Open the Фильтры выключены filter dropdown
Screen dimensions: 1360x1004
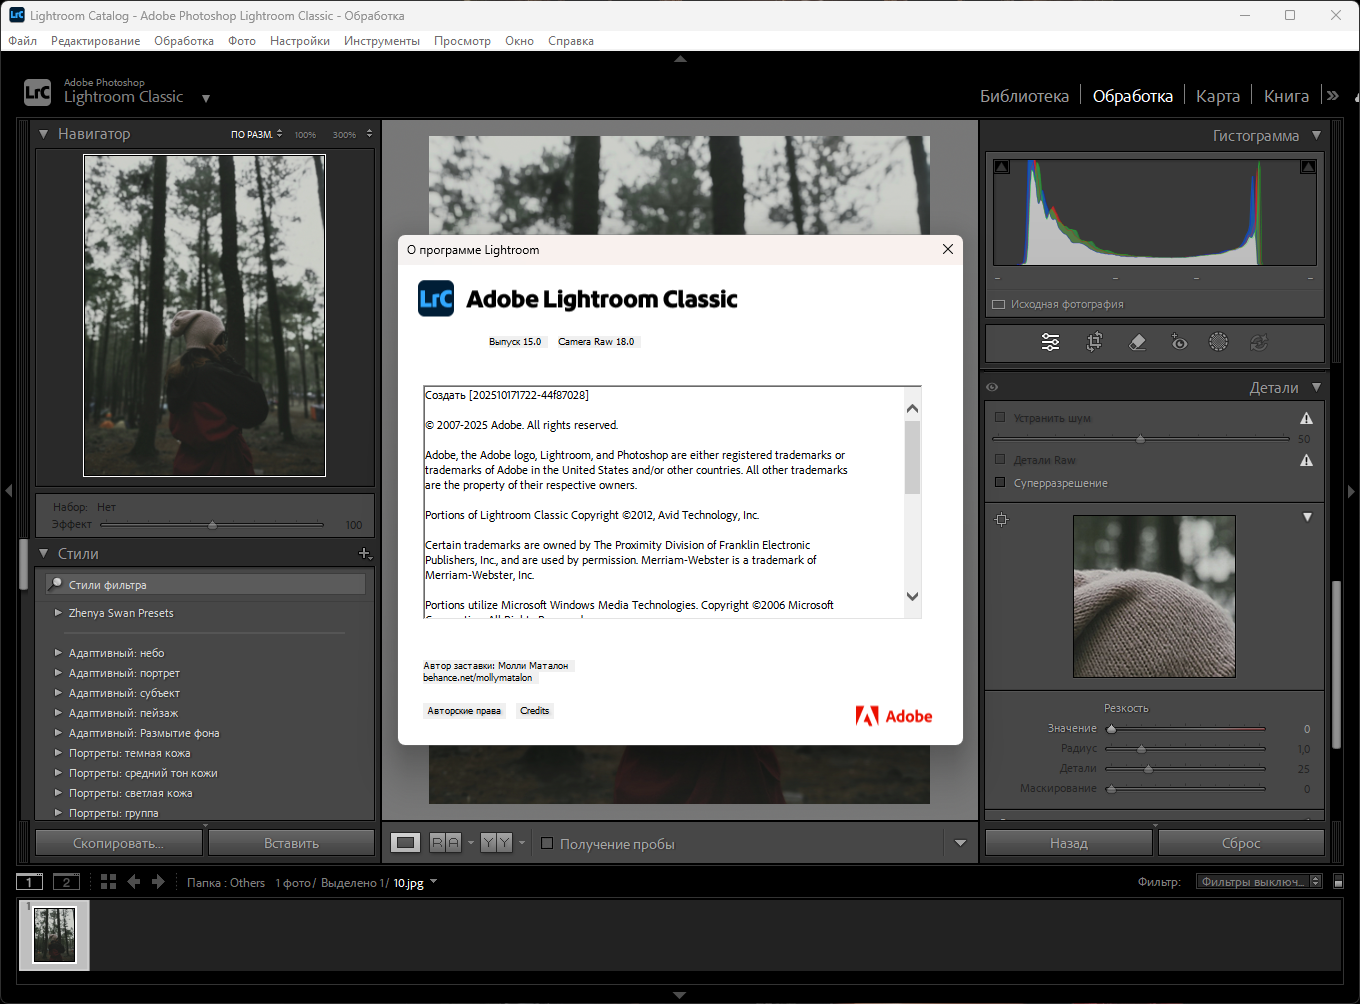(1259, 881)
